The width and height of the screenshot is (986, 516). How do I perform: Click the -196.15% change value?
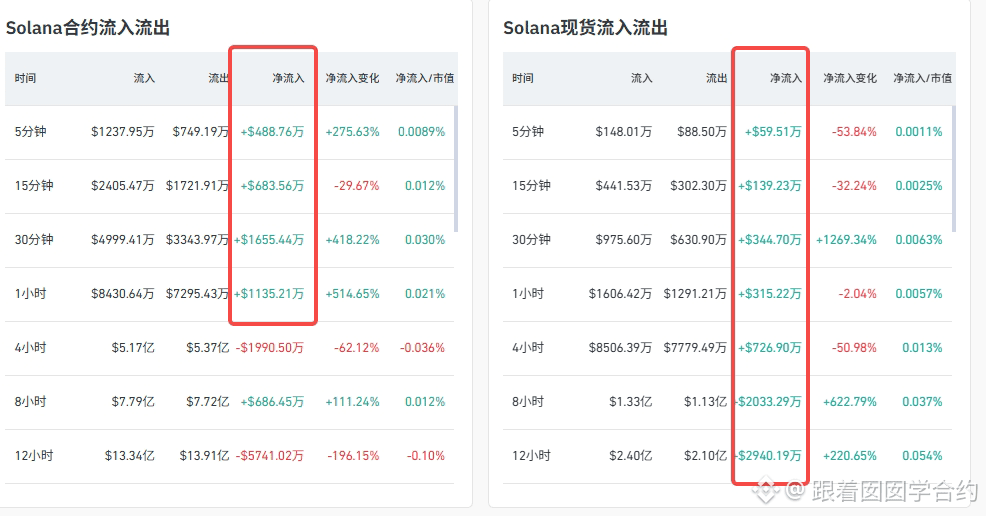coord(353,456)
